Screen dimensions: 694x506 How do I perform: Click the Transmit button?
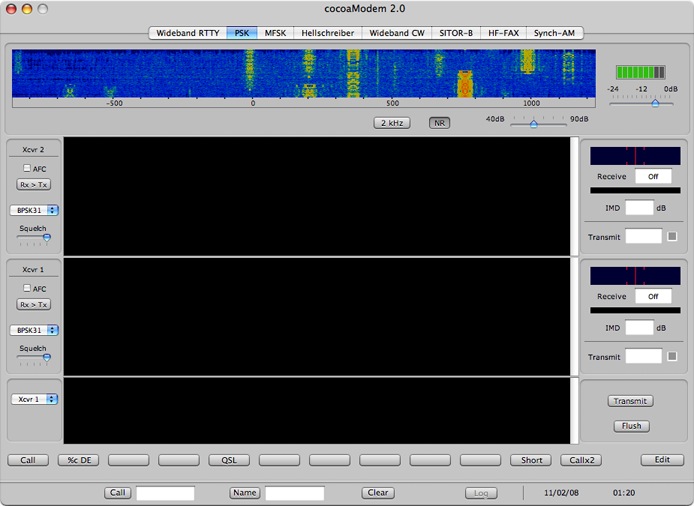tap(630, 401)
